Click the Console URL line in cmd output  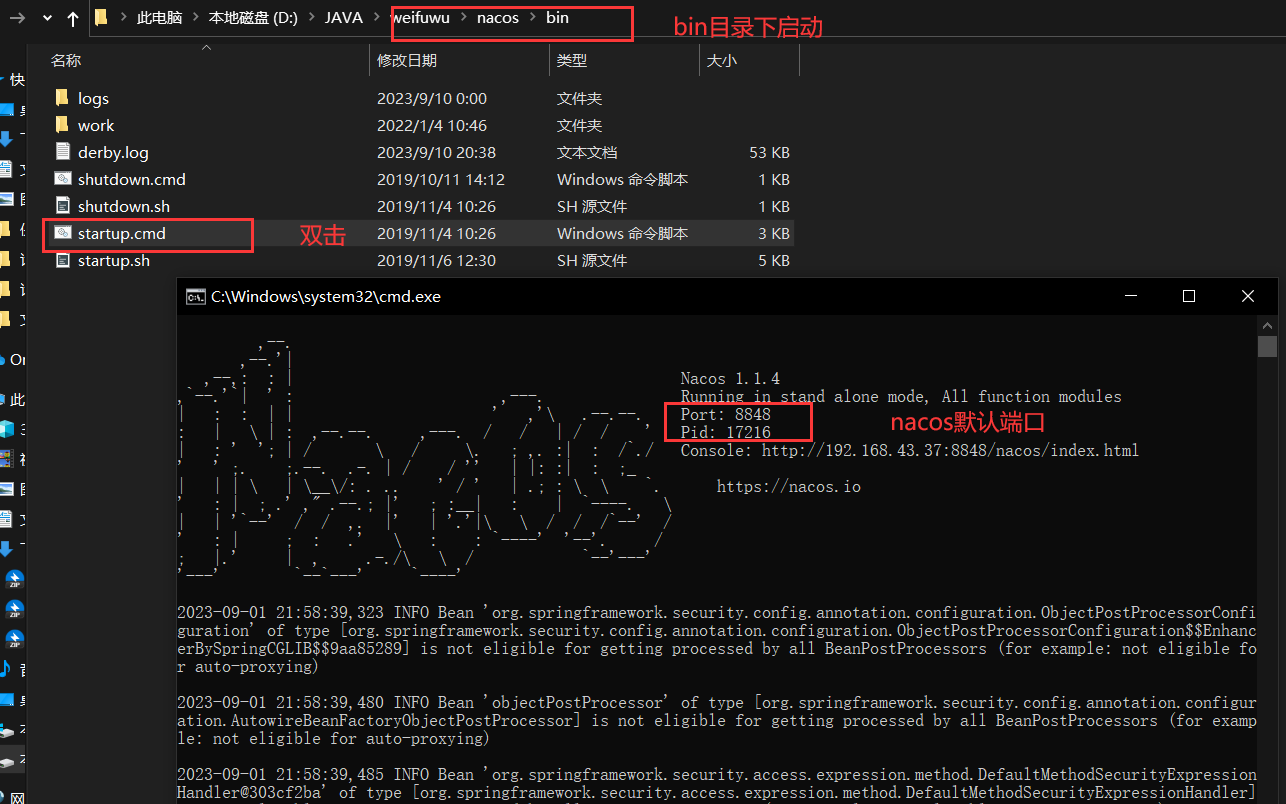pos(909,450)
